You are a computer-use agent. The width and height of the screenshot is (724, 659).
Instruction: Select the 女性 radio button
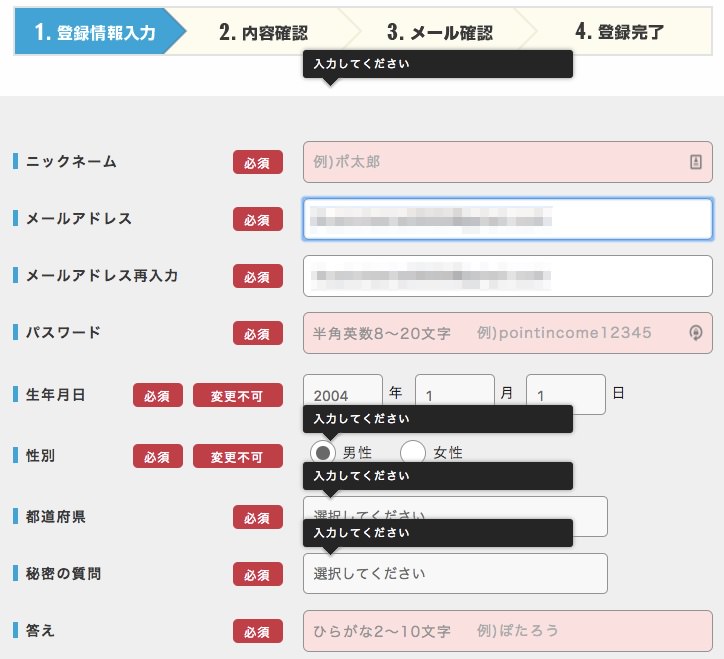click(x=412, y=453)
